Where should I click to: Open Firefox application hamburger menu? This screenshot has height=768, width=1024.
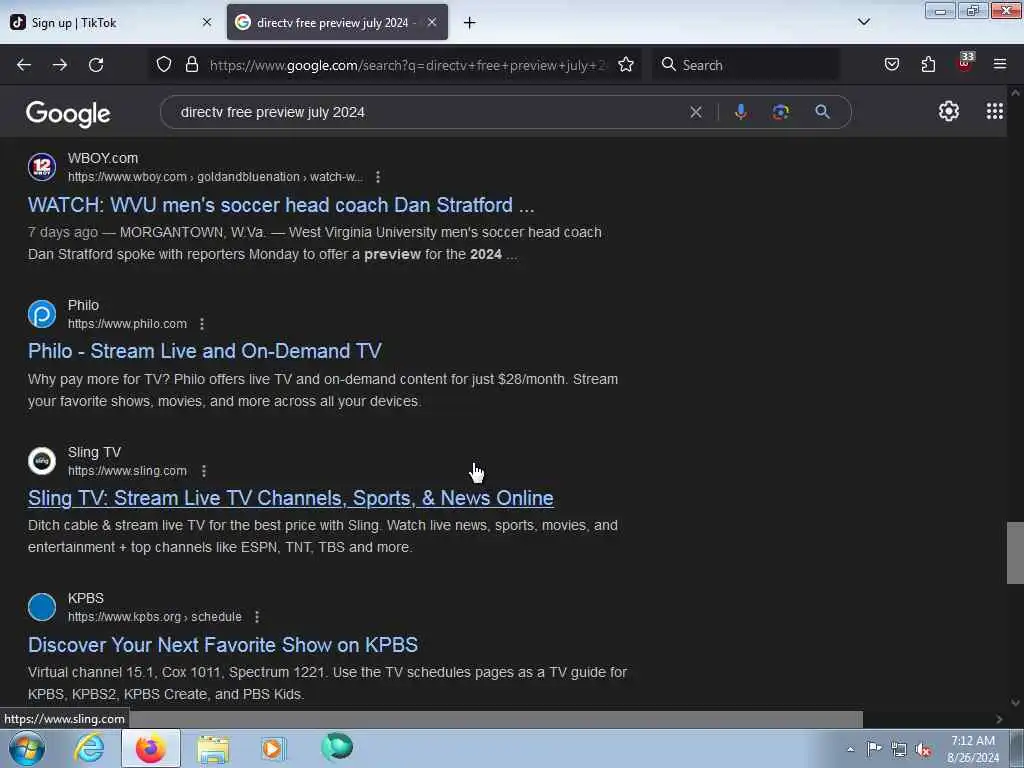(1000, 64)
